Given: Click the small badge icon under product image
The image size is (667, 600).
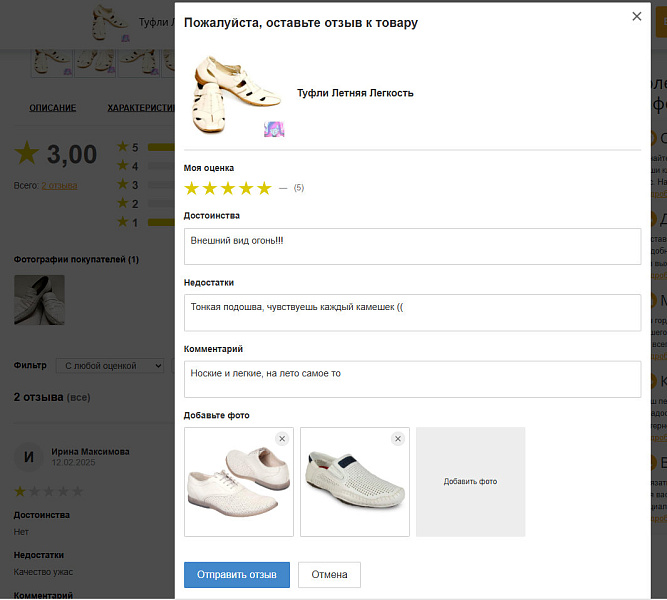Looking at the screenshot, I should [x=274, y=129].
